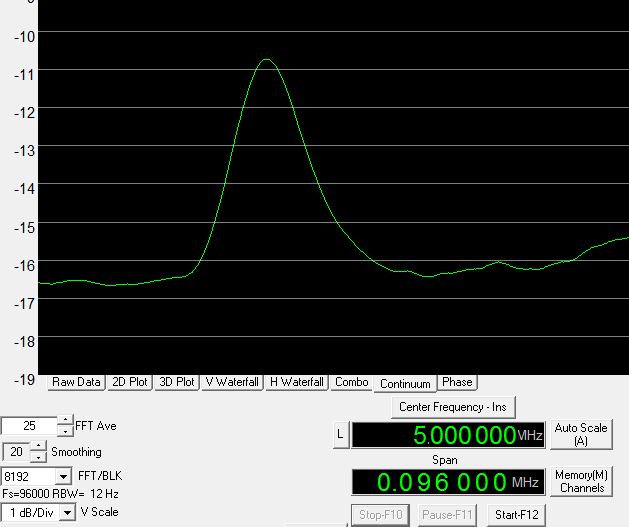Switch to H Waterfall tab
Image resolution: width=629 pixels, height=527 pixels.
(x=298, y=382)
